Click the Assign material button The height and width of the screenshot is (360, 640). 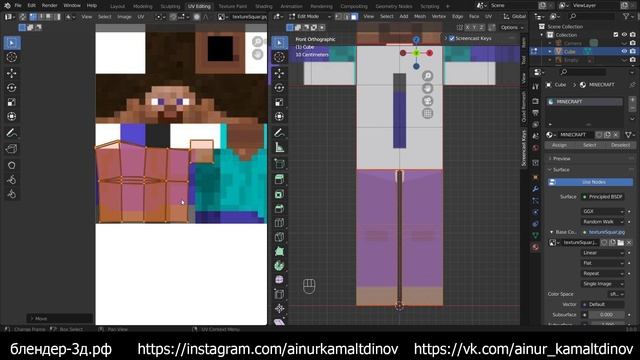pos(559,145)
